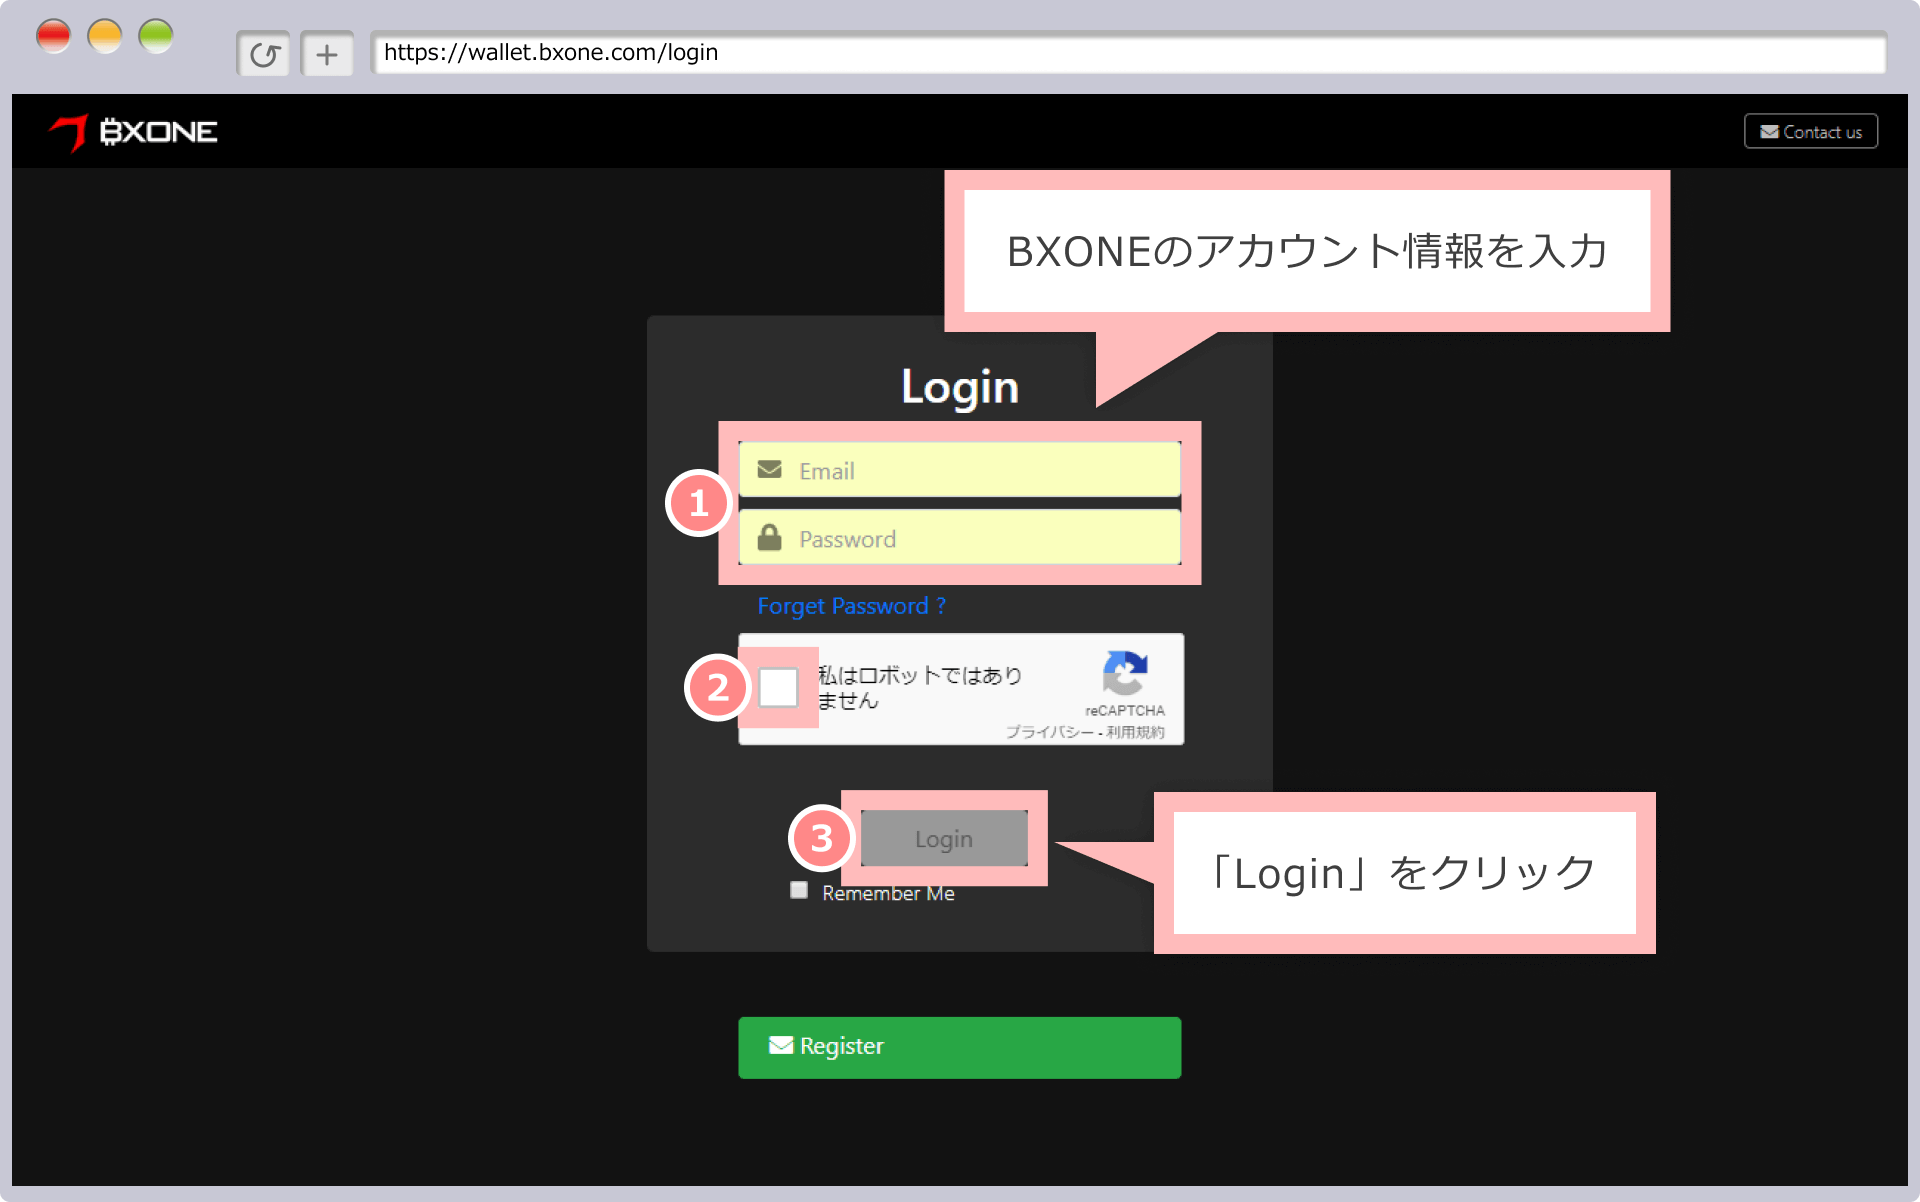Click the red window close button
Screen dimensions: 1920x1202
pos(53,37)
